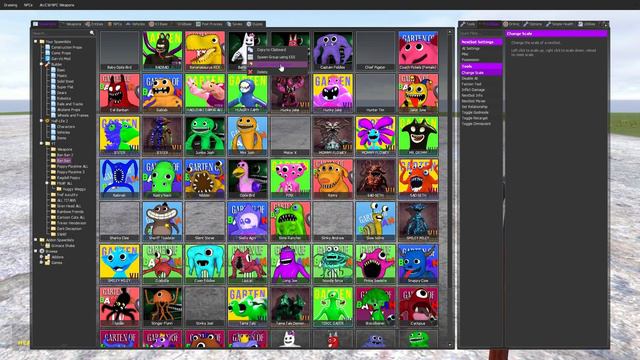Open the Entities tab
The height and width of the screenshot is (360, 640).
[x=94, y=24]
